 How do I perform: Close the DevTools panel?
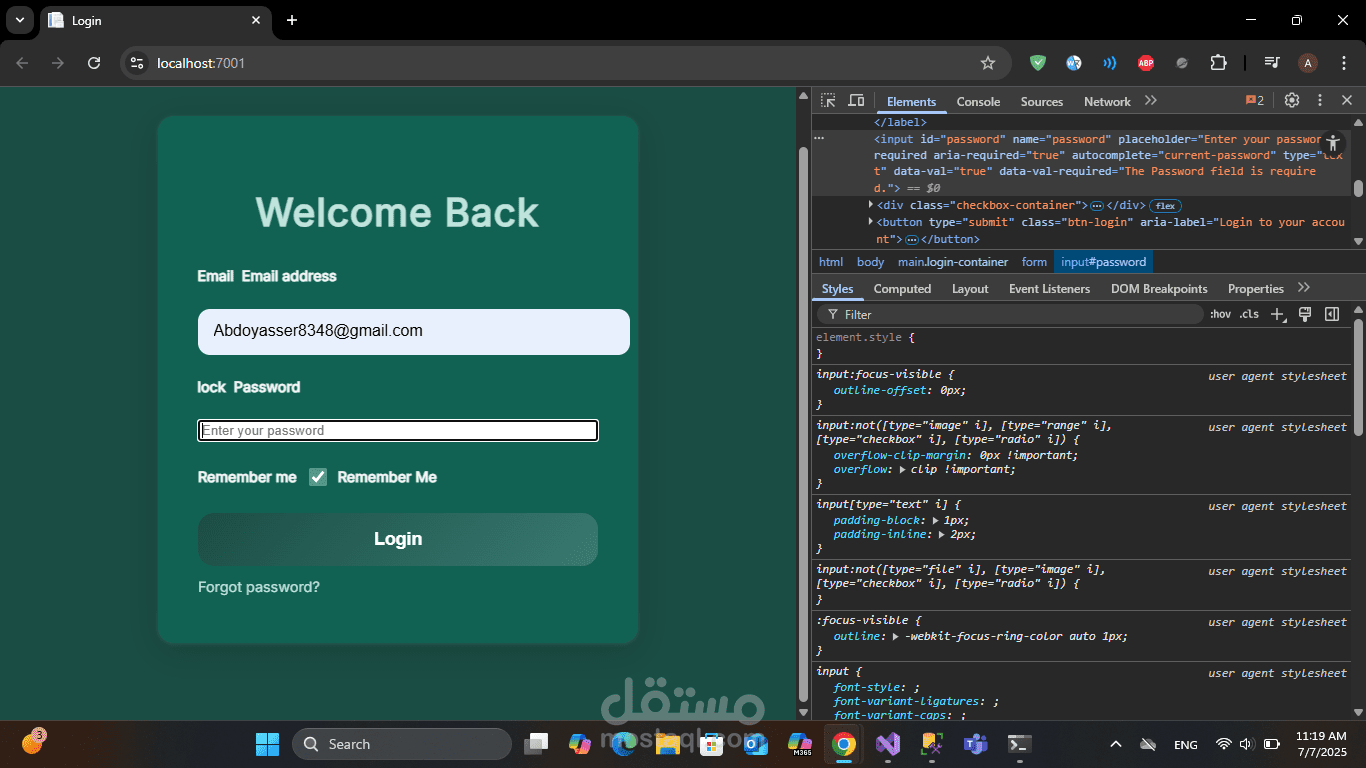pos(1347,100)
